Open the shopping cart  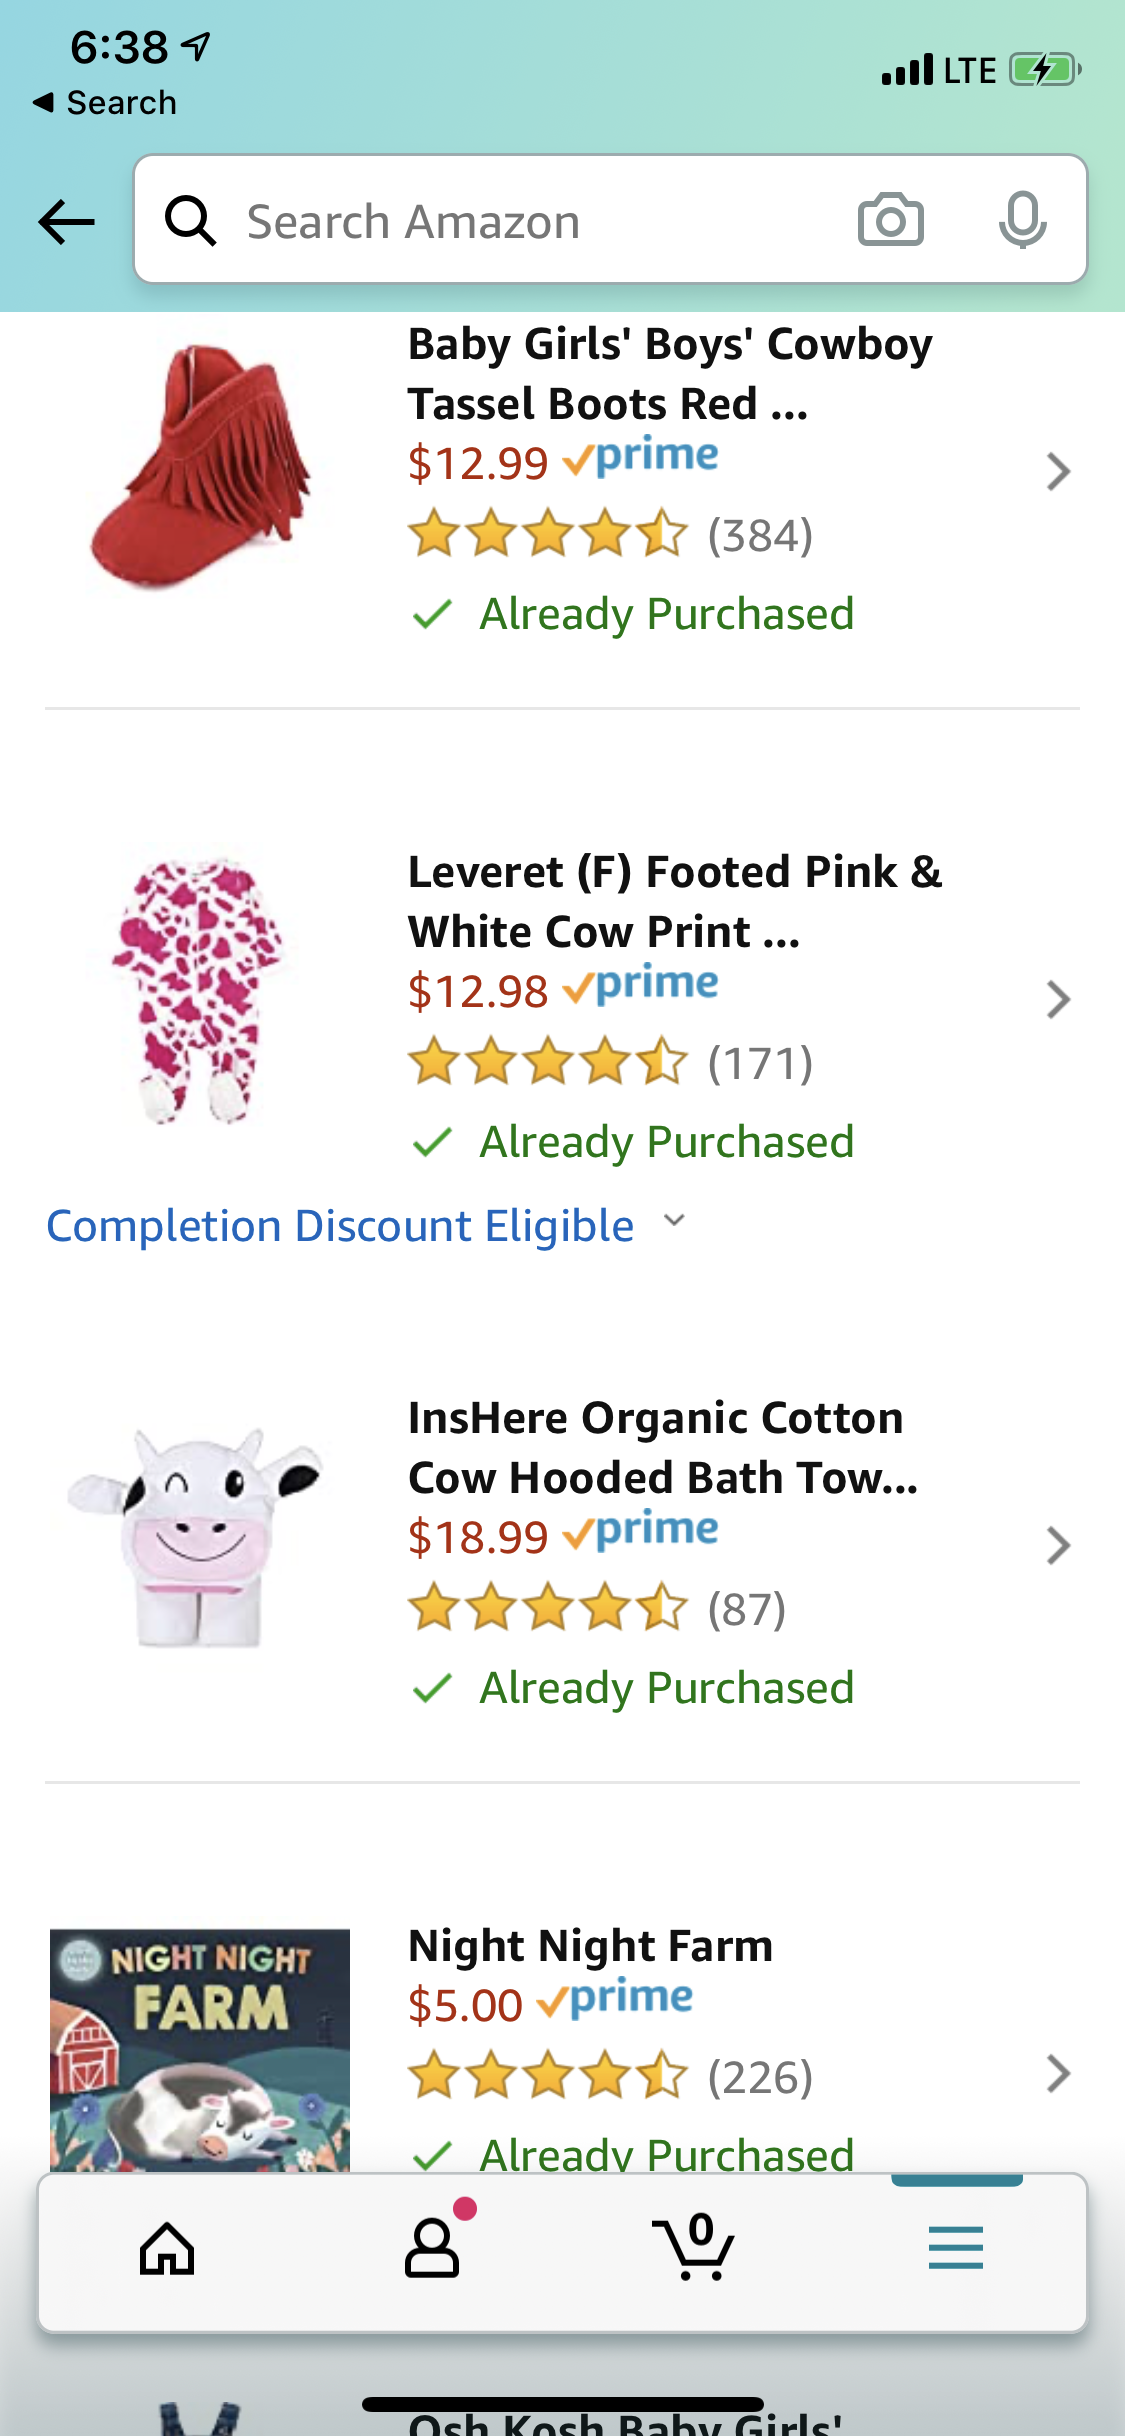coord(693,2249)
